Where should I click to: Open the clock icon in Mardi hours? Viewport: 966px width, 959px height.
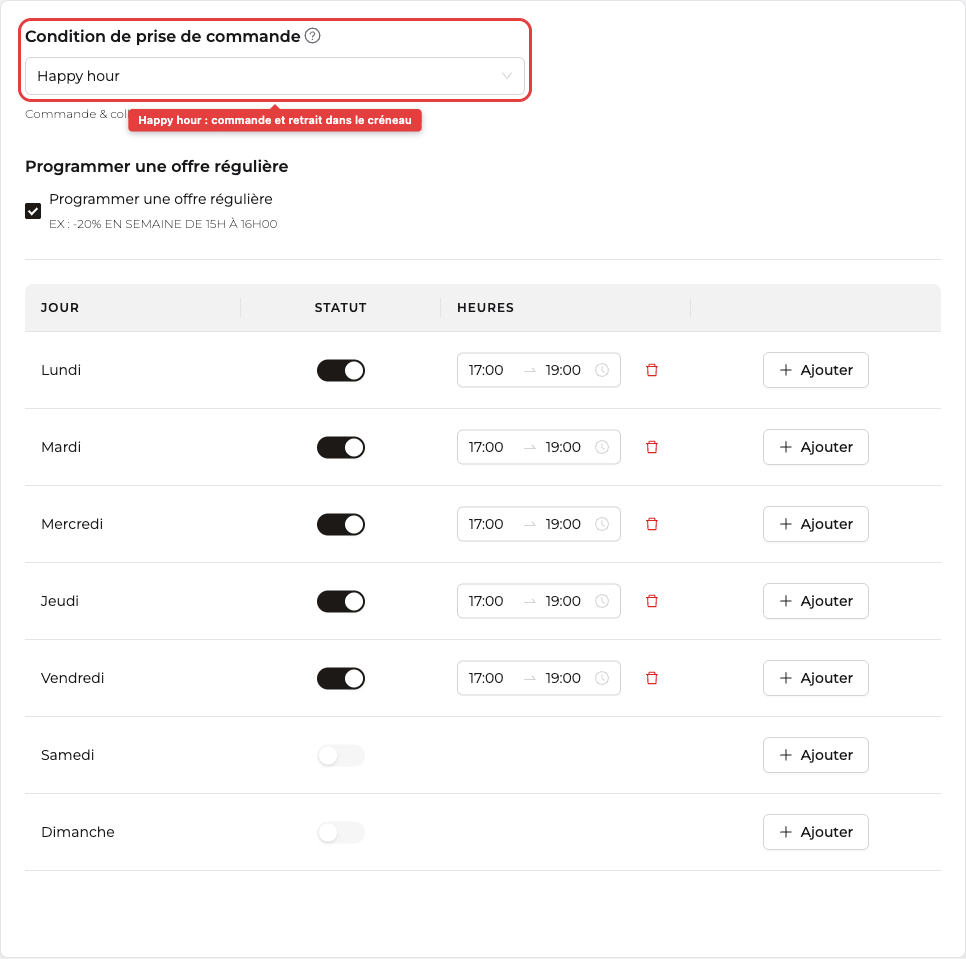point(602,447)
